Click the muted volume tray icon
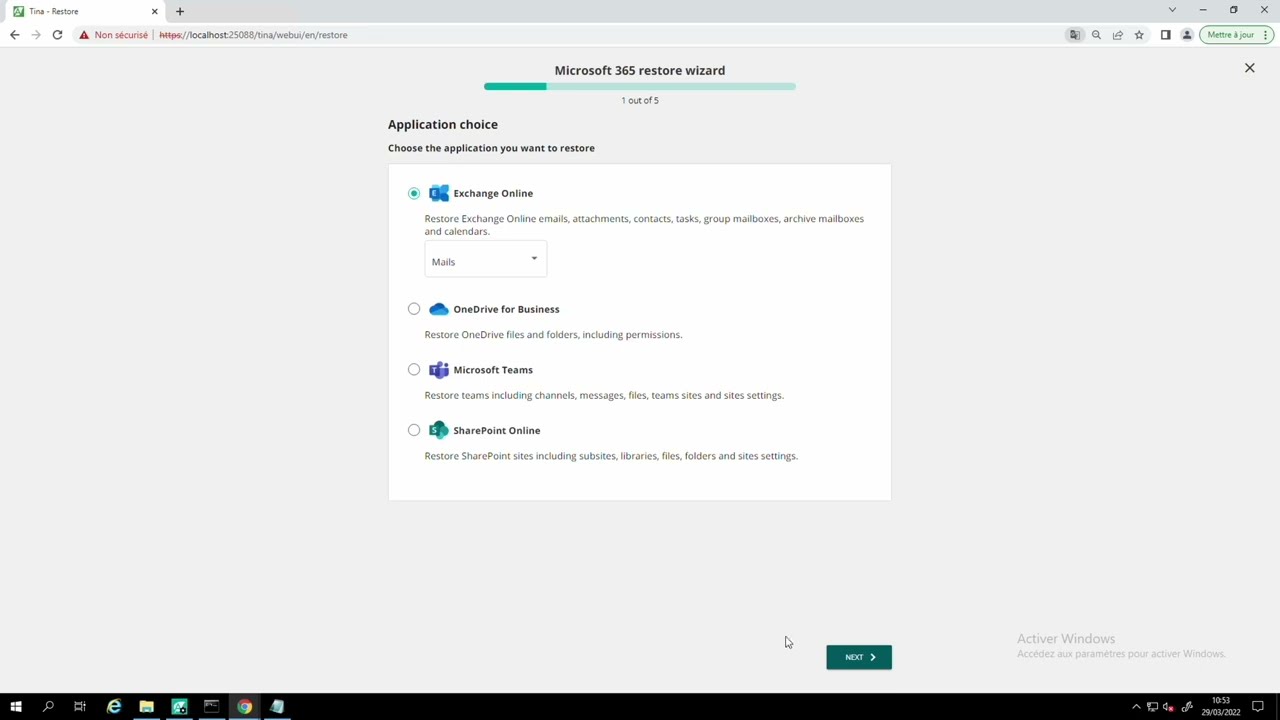This screenshot has width=1280, height=720. point(1168,707)
